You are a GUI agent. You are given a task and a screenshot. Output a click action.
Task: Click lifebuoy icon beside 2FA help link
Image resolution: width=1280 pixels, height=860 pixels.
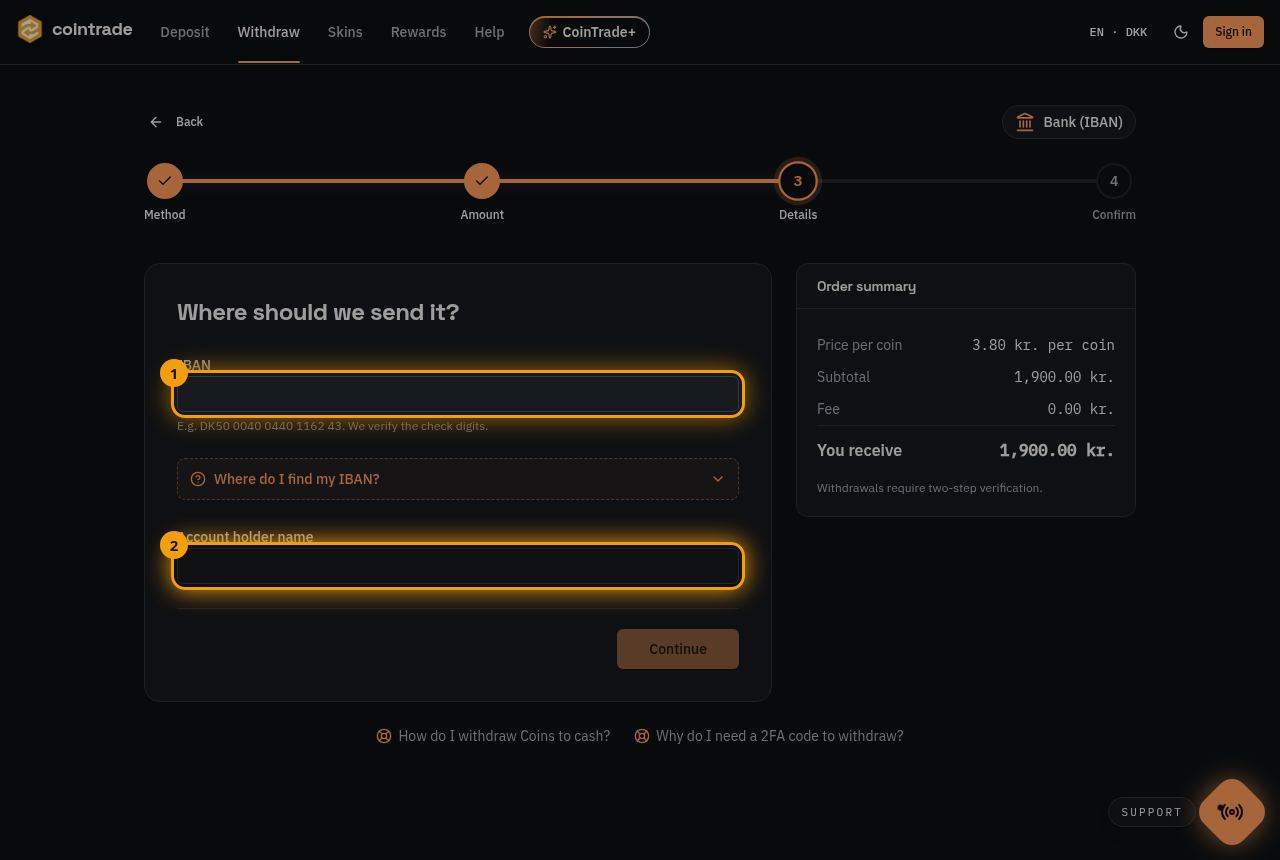click(642, 736)
